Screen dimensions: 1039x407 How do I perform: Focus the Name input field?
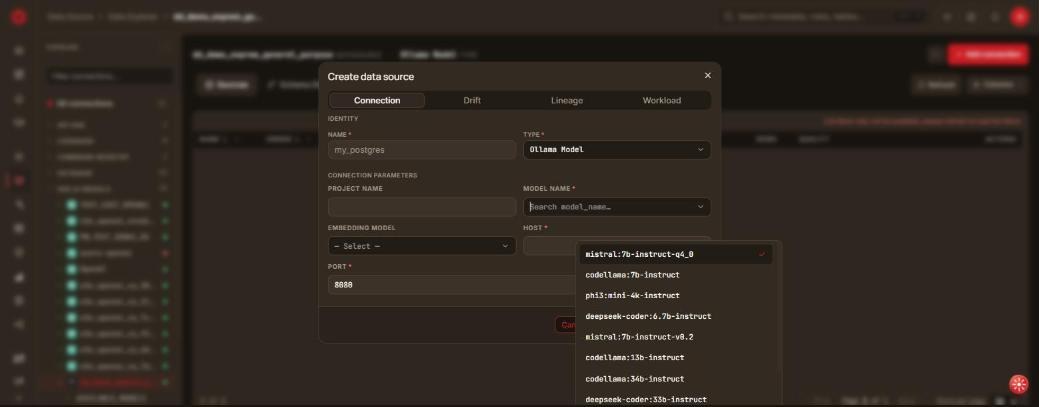(x=421, y=150)
